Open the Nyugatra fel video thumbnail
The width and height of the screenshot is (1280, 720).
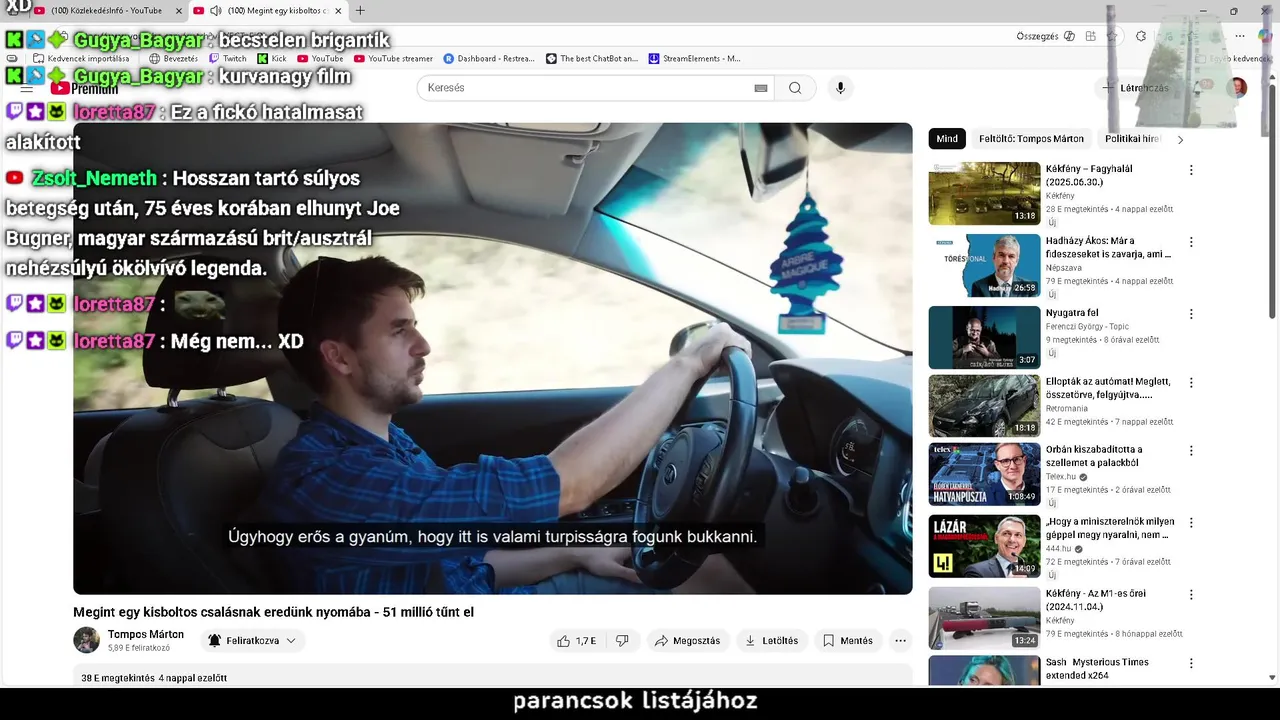tap(984, 337)
